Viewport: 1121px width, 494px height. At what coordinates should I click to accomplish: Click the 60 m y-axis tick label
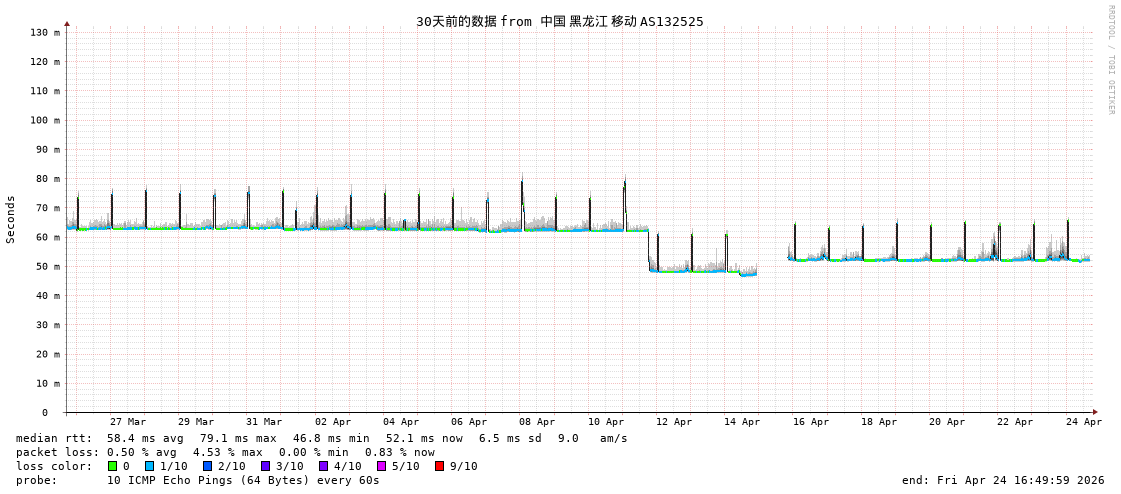(47, 237)
